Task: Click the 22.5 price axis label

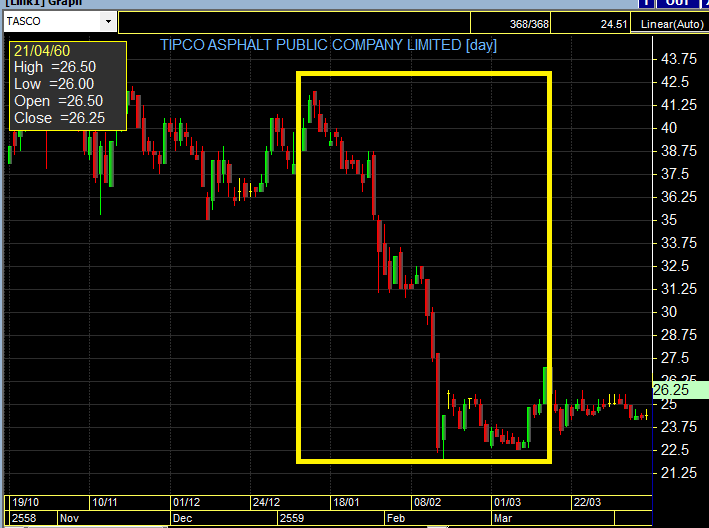Action: pyautogui.click(x=675, y=450)
